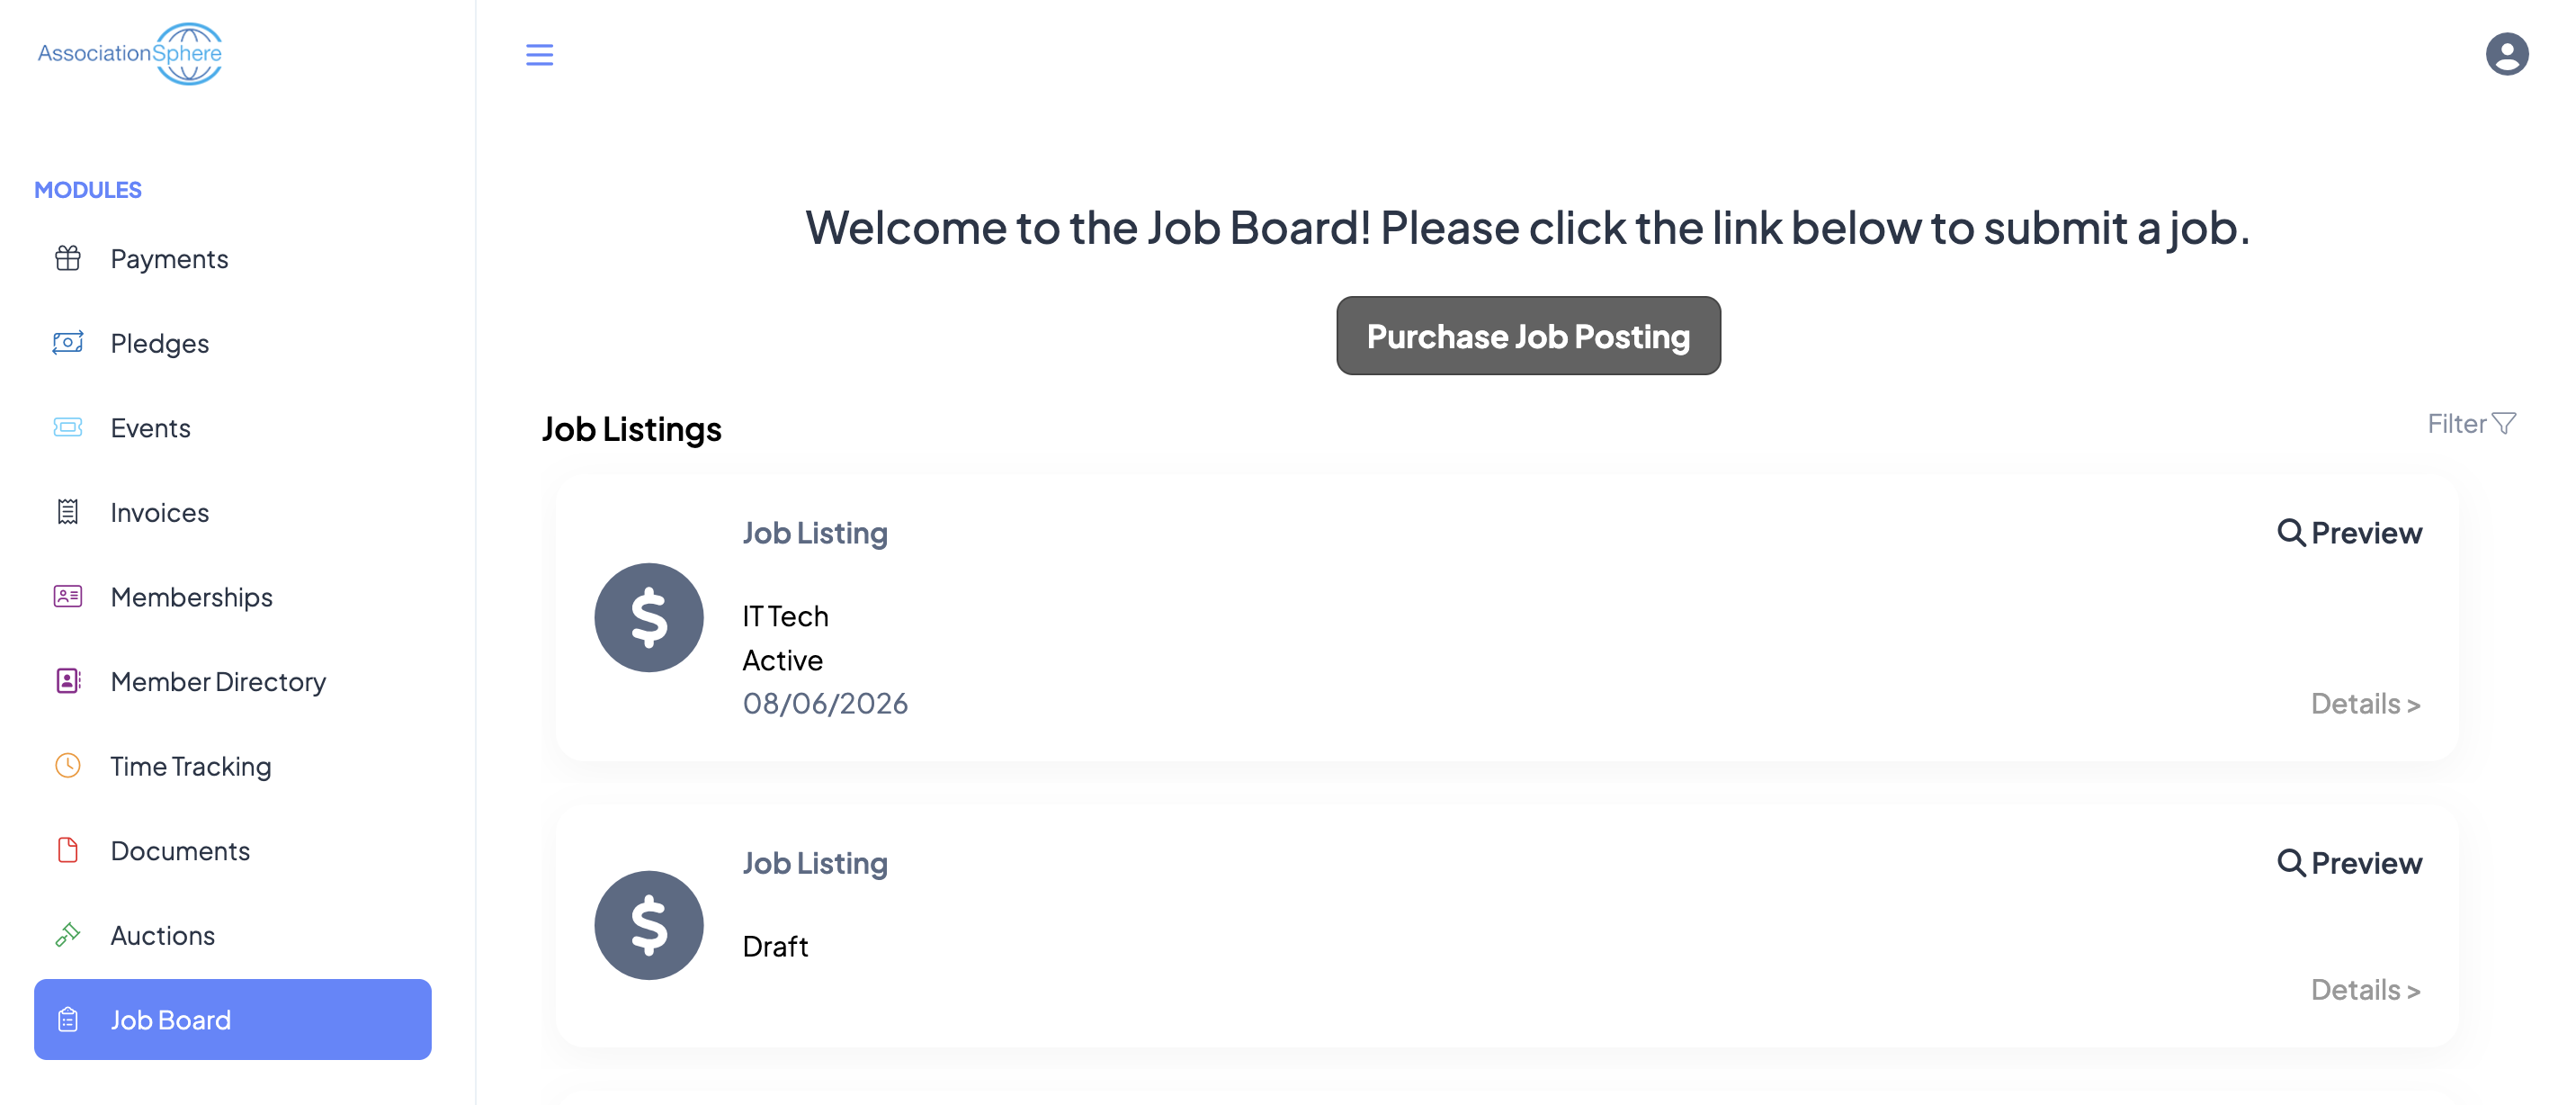
Task: Open the user profile avatar menu
Action: (x=2506, y=54)
